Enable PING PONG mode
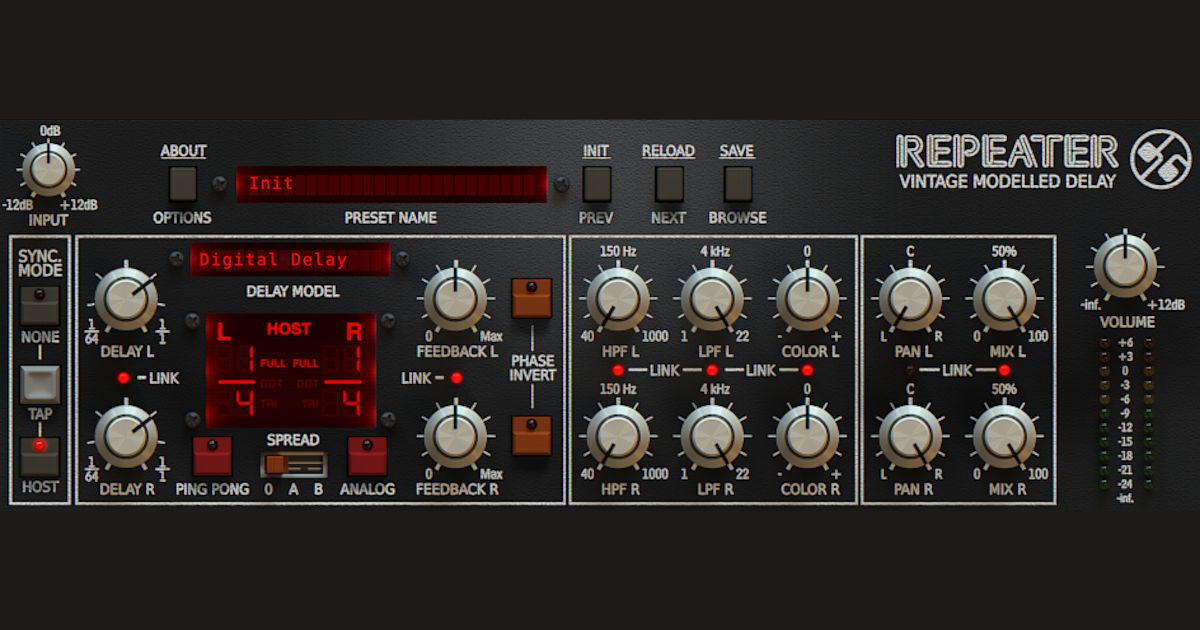 pos(212,455)
